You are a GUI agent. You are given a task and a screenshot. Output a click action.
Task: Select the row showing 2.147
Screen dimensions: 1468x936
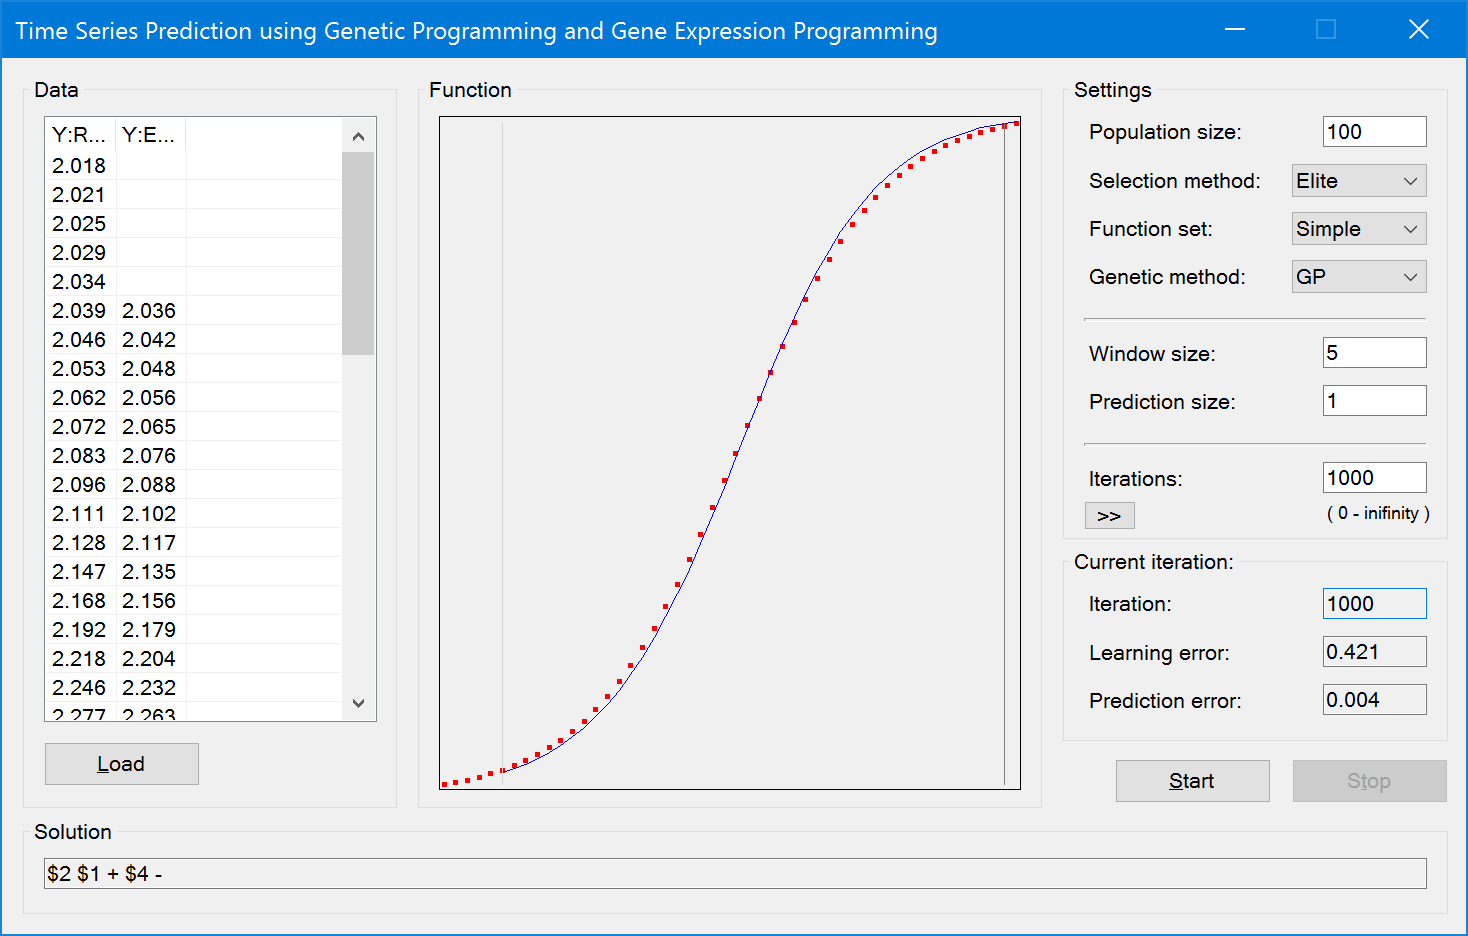tap(193, 572)
